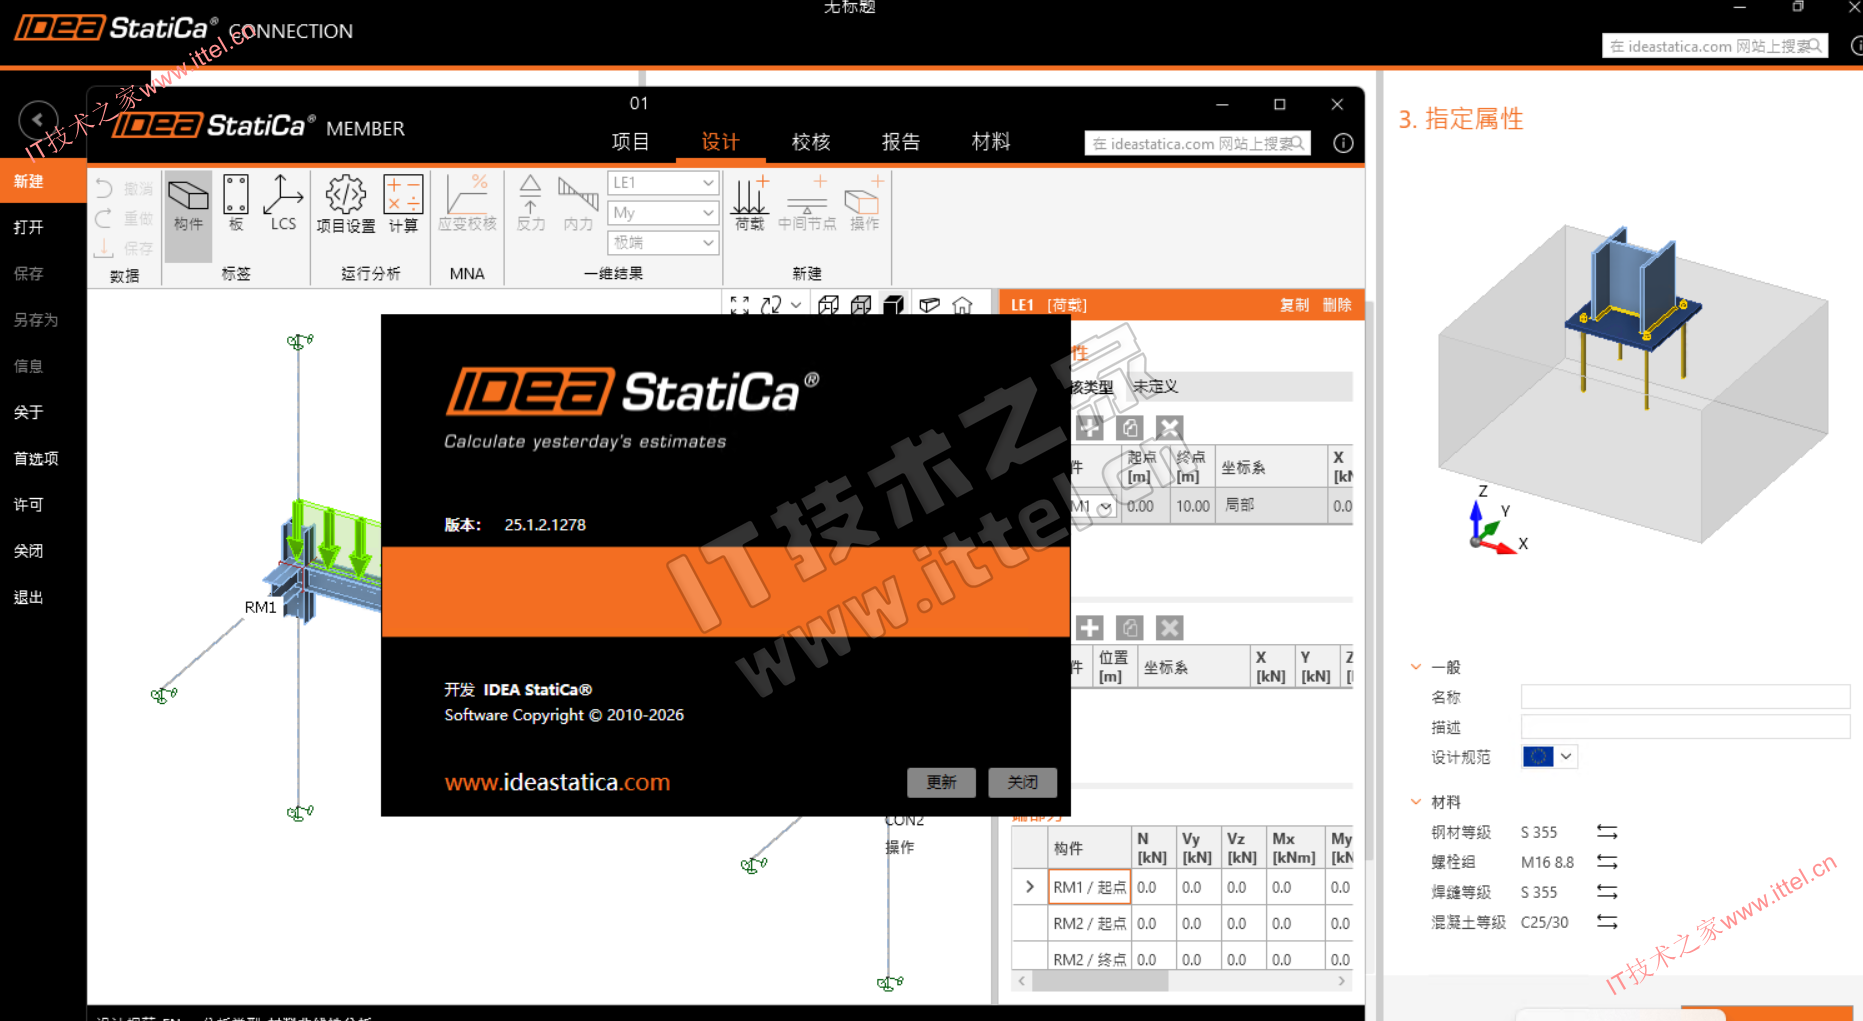
Task: Click the info icon in MEMBER window
Action: (1343, 143)
